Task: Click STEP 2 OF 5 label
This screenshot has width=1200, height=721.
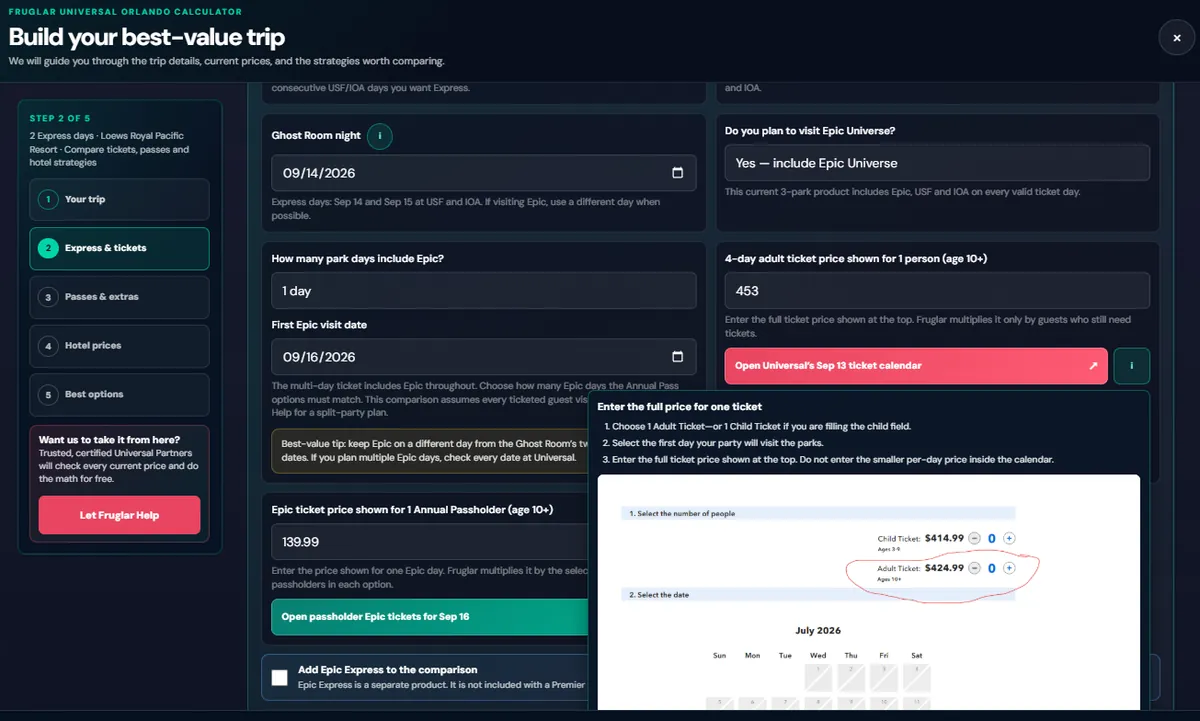Action: pos(60,118)
